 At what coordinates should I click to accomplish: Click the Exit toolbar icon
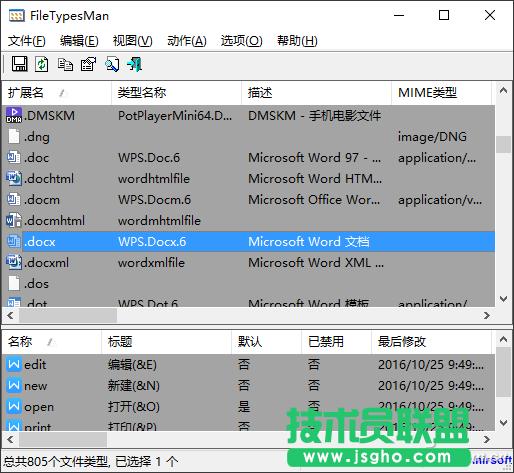pyautogui.click(x=135, y=64)
